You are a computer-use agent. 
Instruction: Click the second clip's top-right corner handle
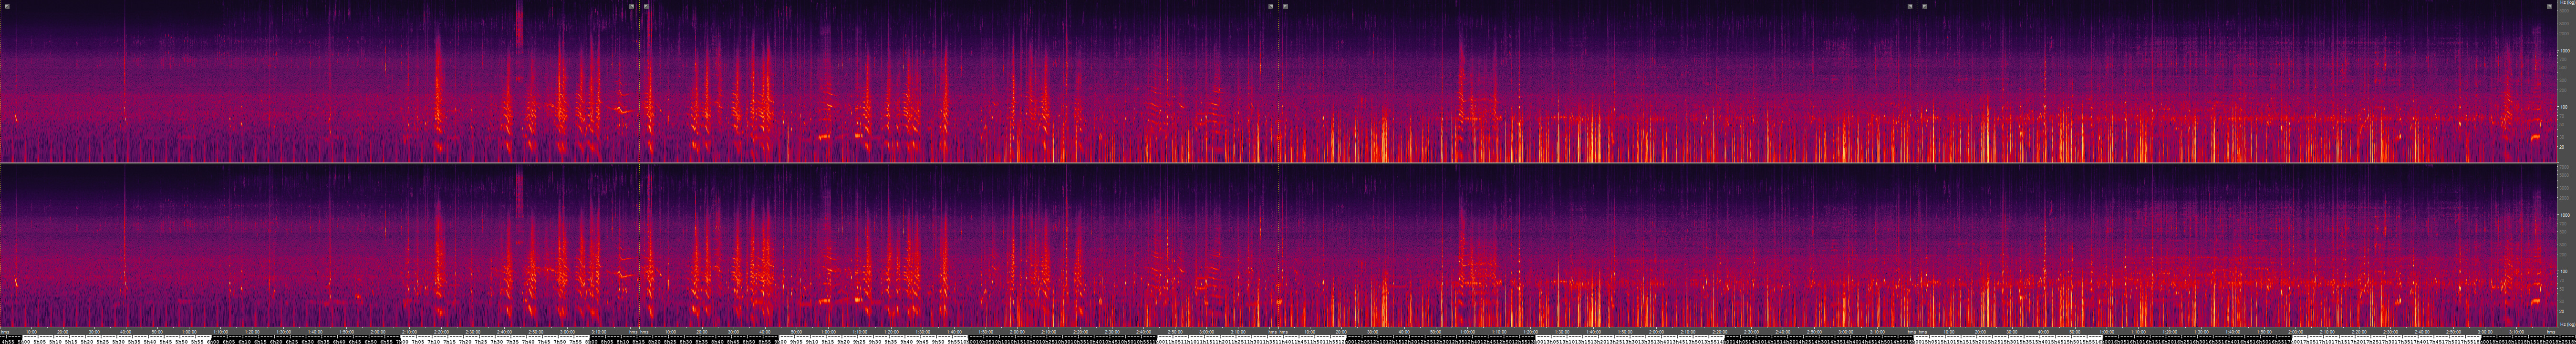1270,6
